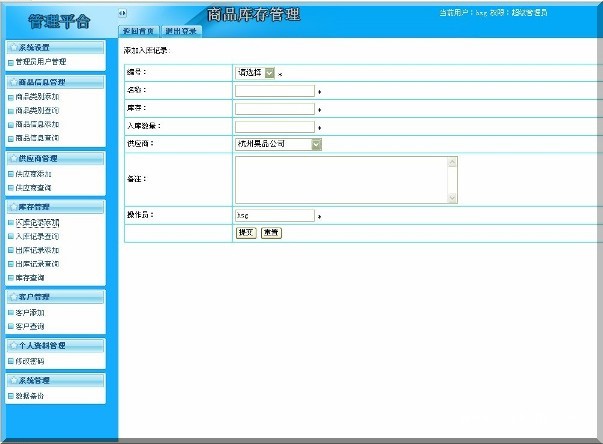
Task: Click the icon next to 供应商查询
Action: click(x=11, y=187)
